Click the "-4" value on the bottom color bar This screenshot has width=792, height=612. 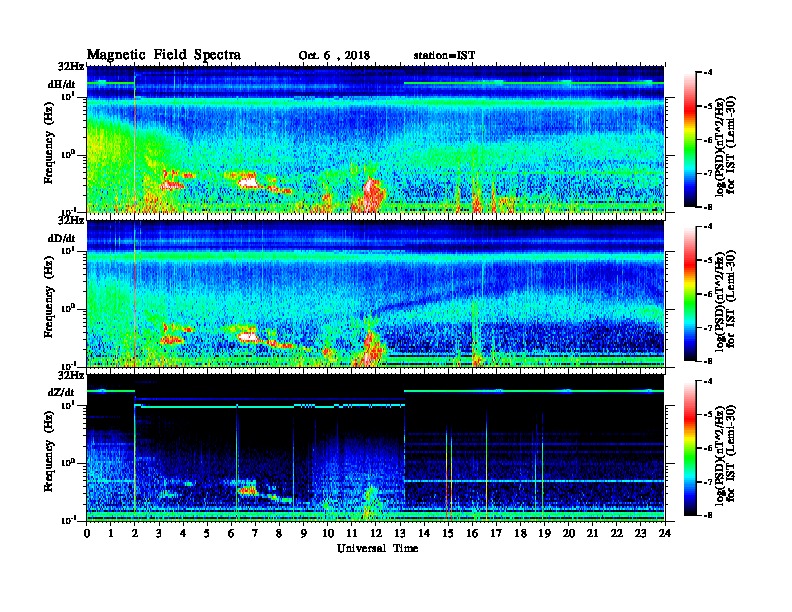[708, 381]
